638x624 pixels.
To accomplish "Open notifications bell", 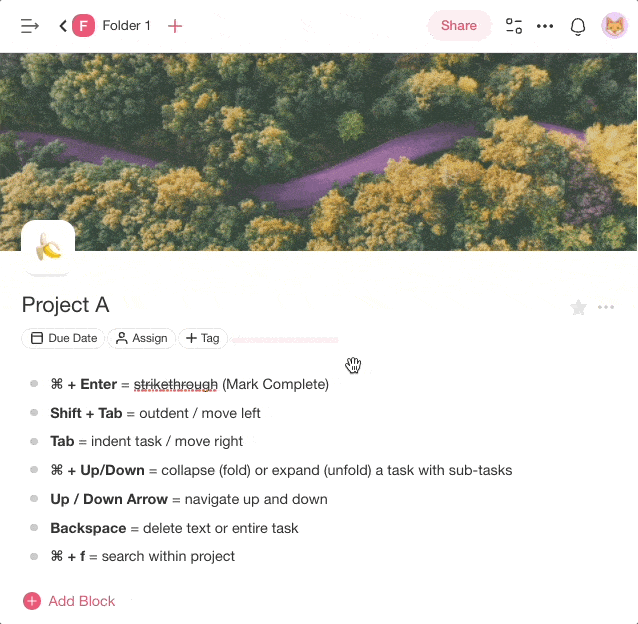I will pos(578,26).
